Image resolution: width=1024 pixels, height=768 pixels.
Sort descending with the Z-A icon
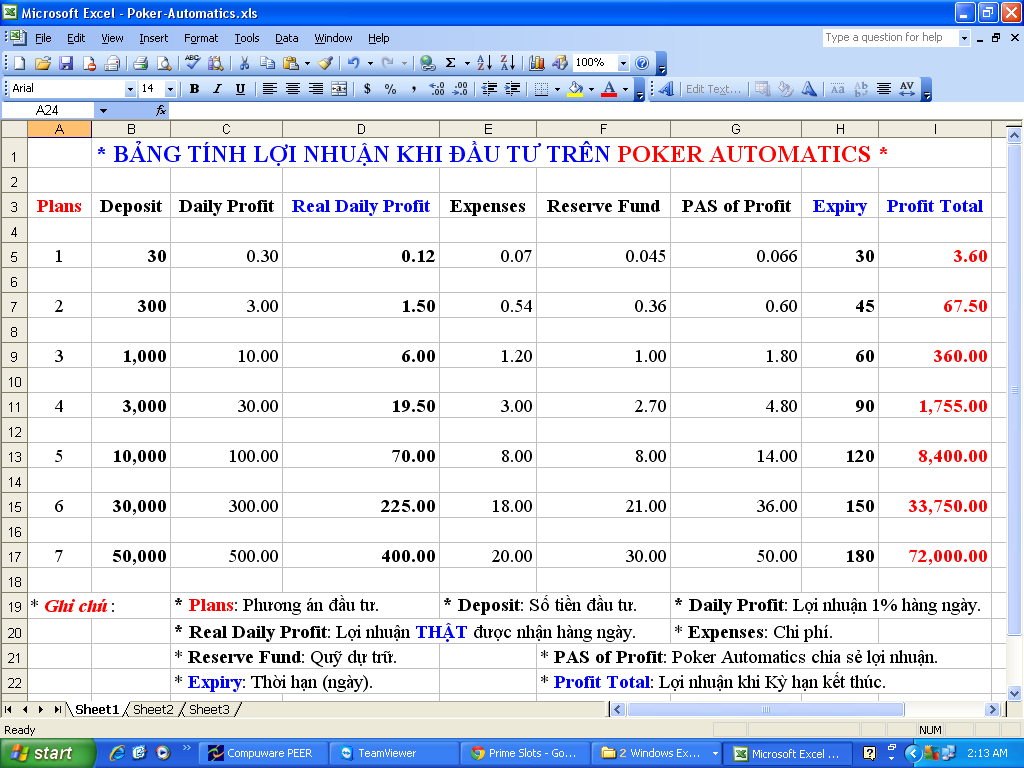point(508,63)
